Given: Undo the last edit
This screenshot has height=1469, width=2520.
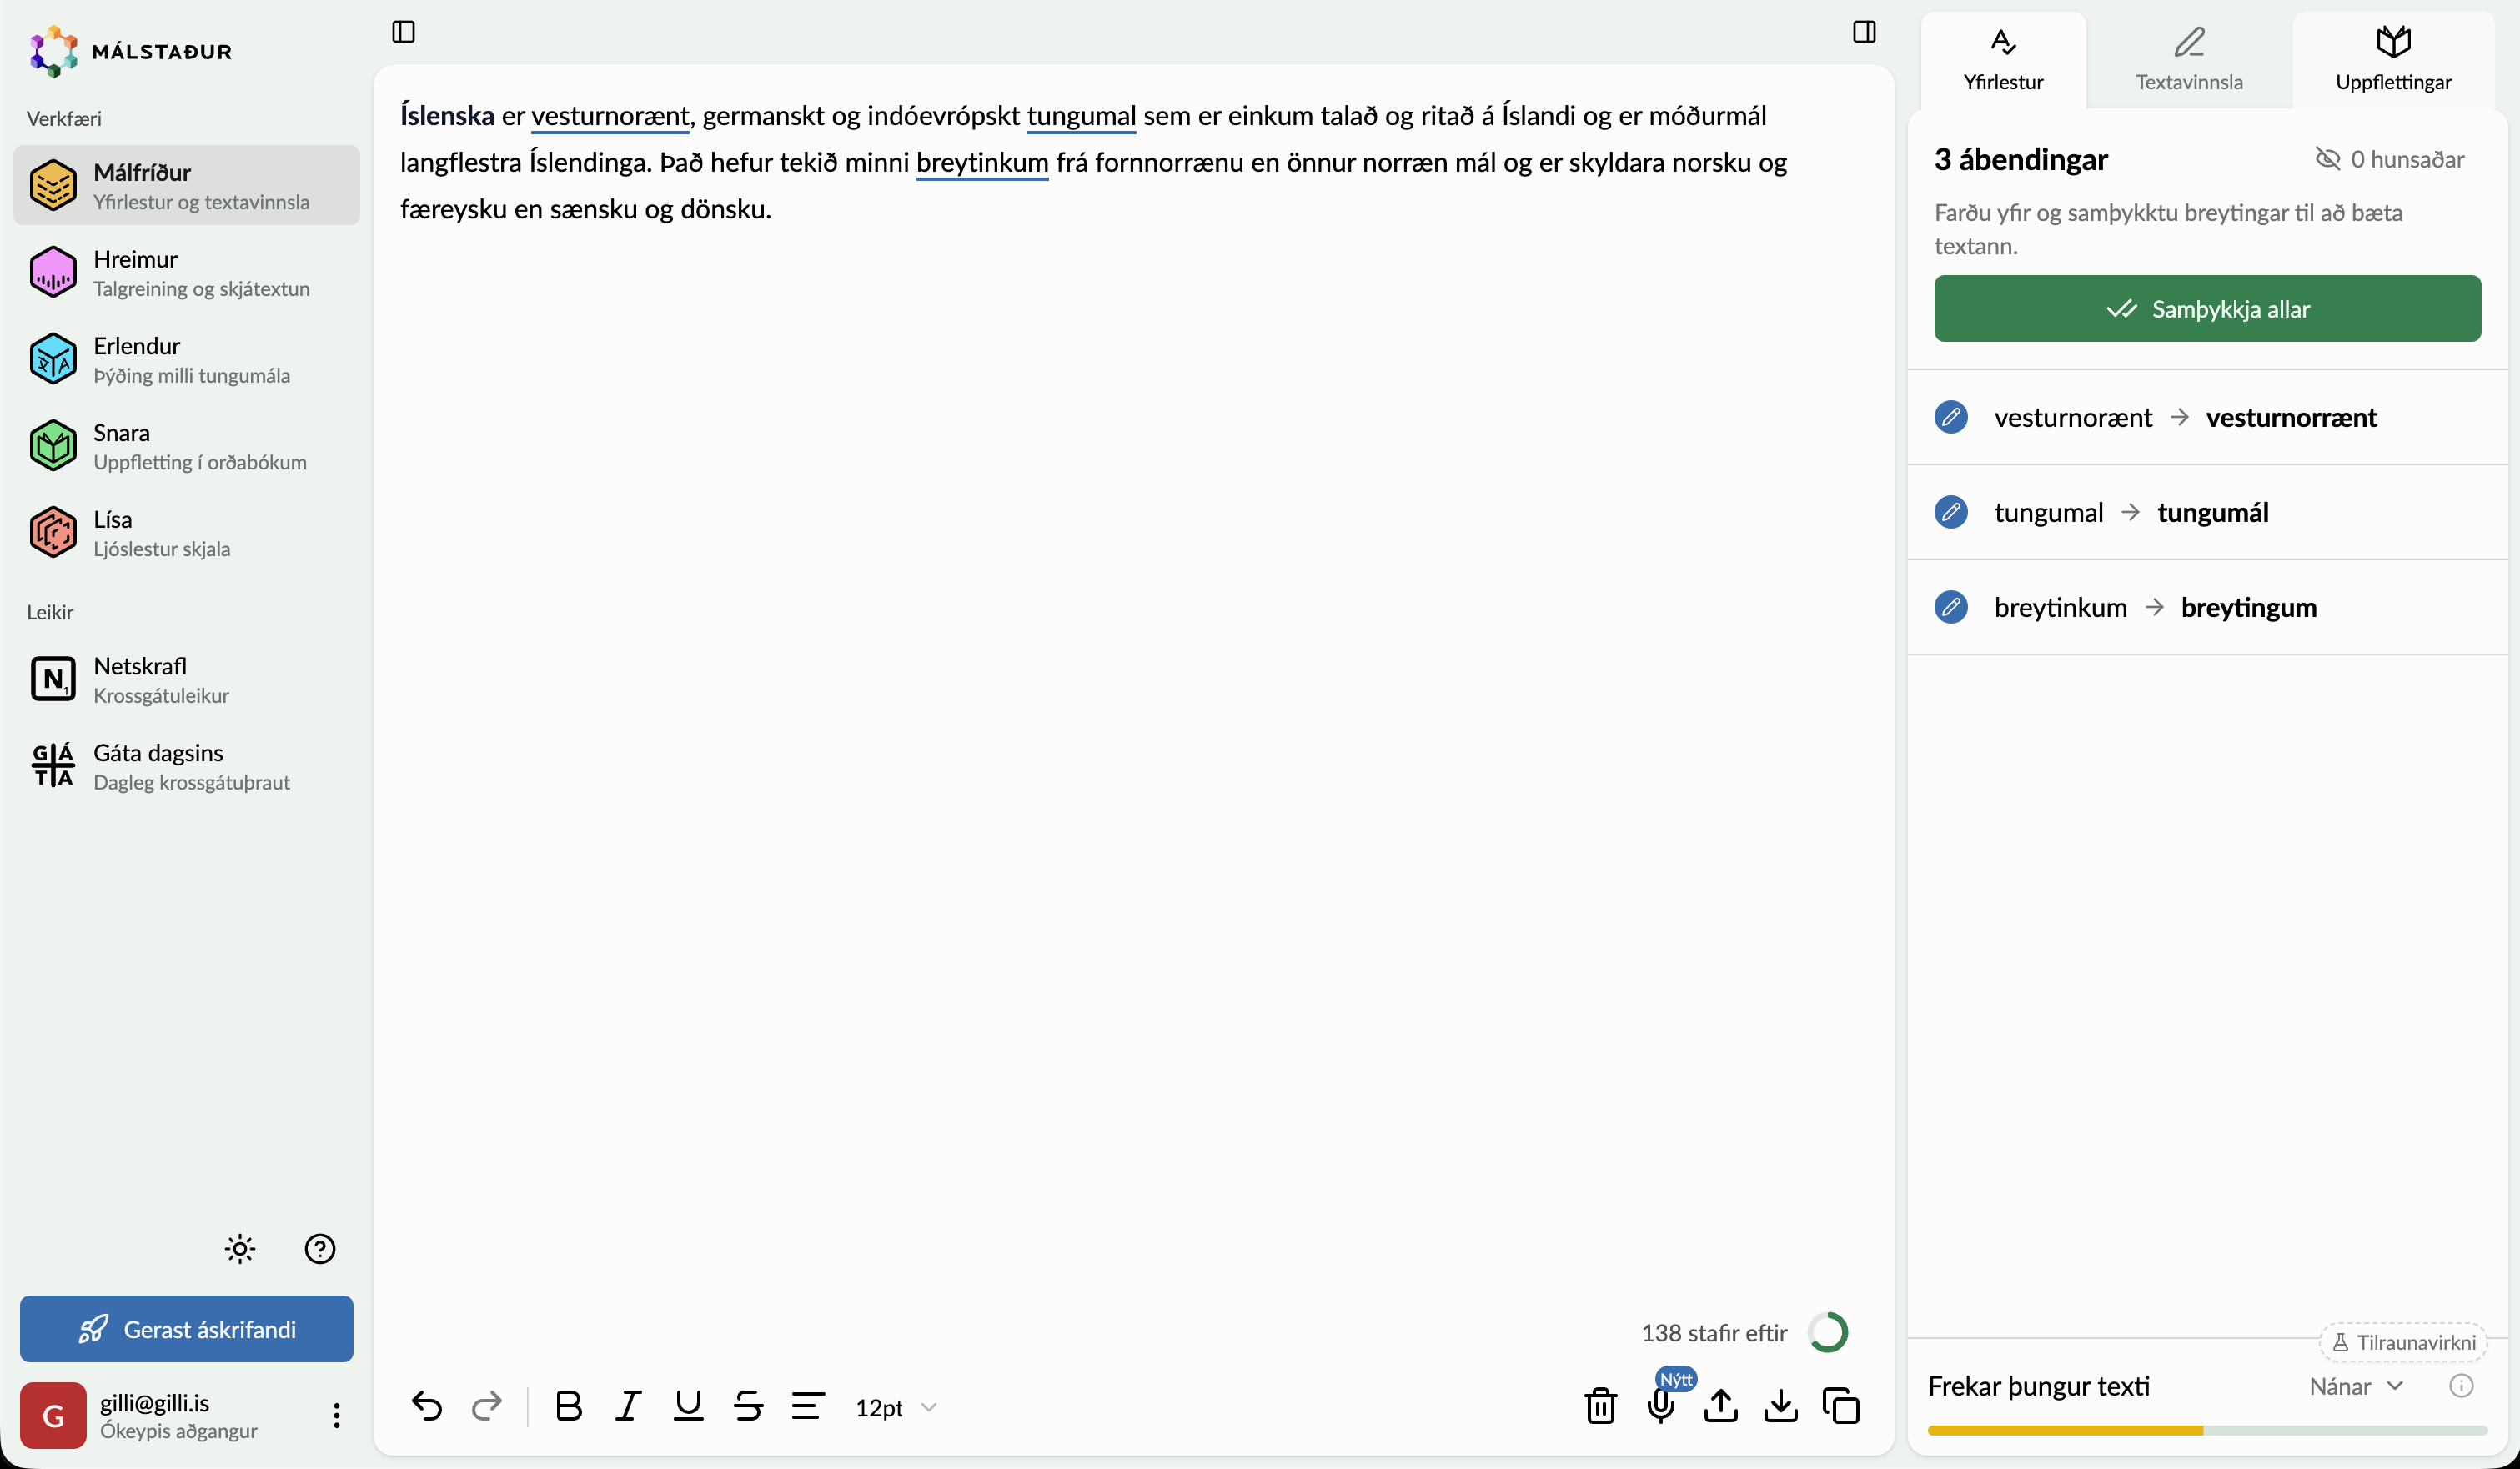Looking at the screenshot, I should [x=427, y=1406].
